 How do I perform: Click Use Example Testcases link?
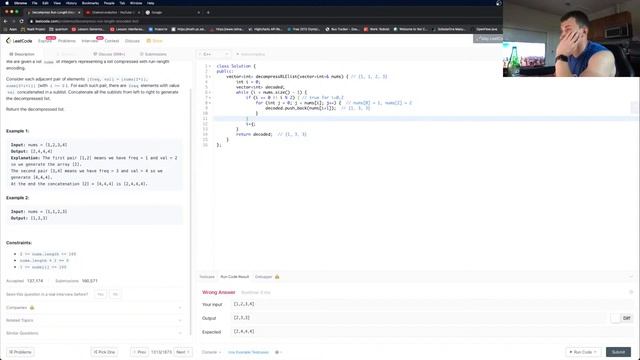click(x=248, y=352)
